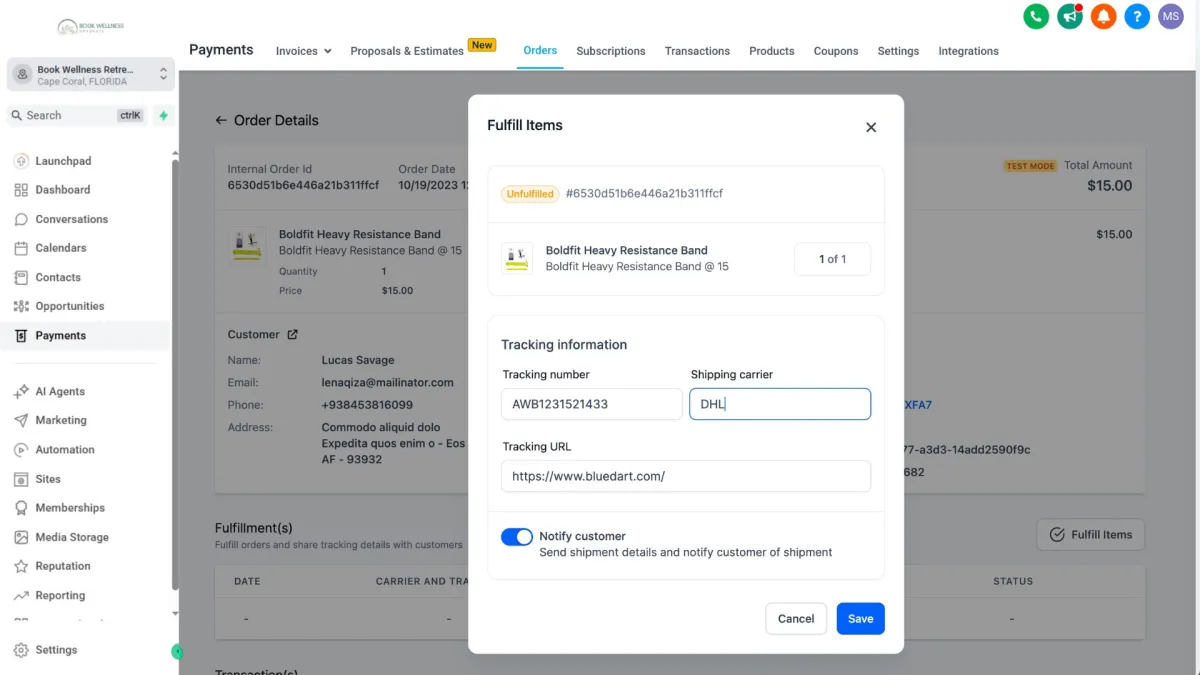Click the Memberships sidebar icon
This screenshot has width=1200, height=675.
pyautogui.click(x=21, y=508)
